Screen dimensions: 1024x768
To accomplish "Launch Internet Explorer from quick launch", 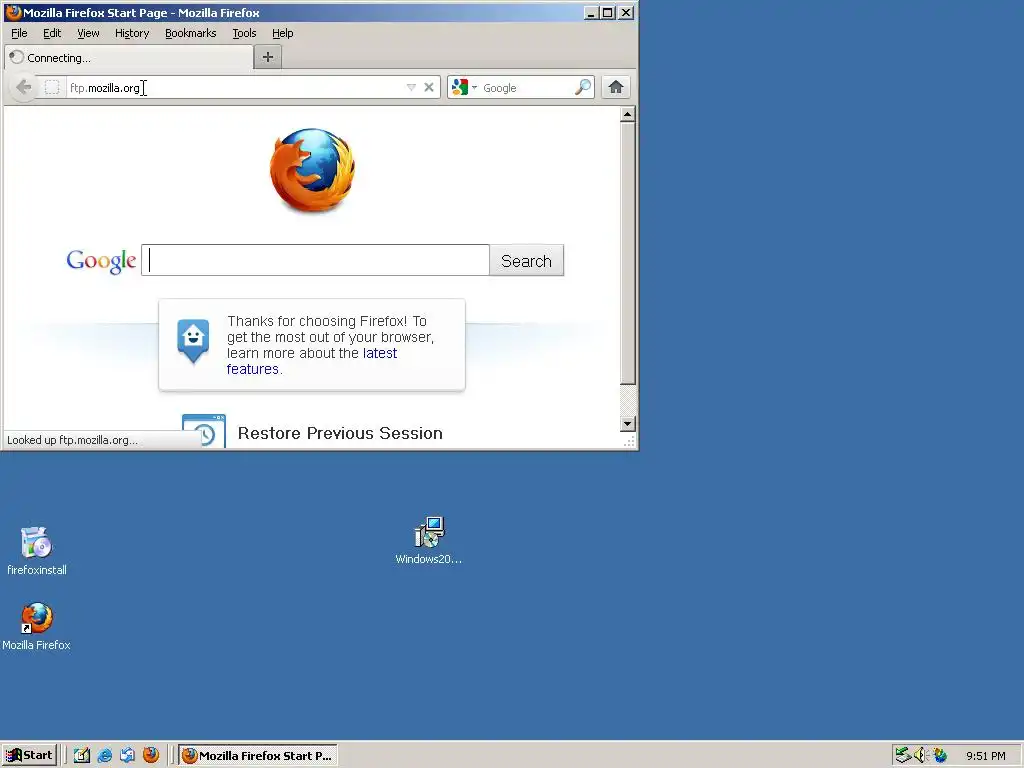I will [104, 756].
